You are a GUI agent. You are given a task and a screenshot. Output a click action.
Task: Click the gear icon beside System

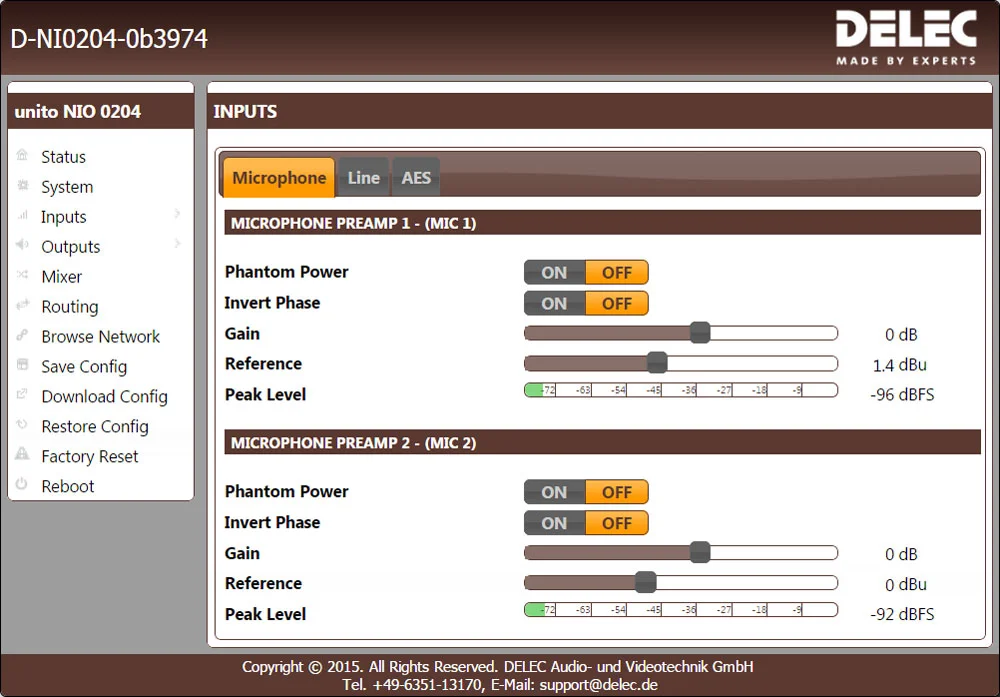[x=22, y=185]
